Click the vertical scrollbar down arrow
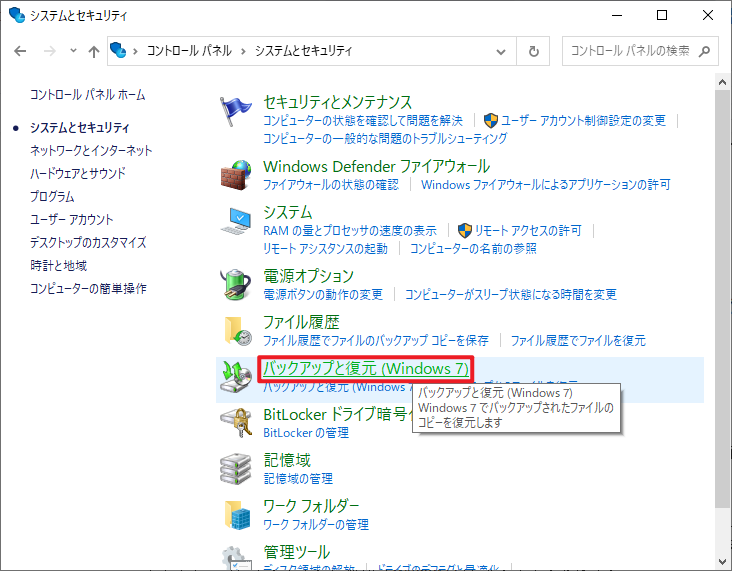This screenshot has width=732, height=571. [722, 562]
